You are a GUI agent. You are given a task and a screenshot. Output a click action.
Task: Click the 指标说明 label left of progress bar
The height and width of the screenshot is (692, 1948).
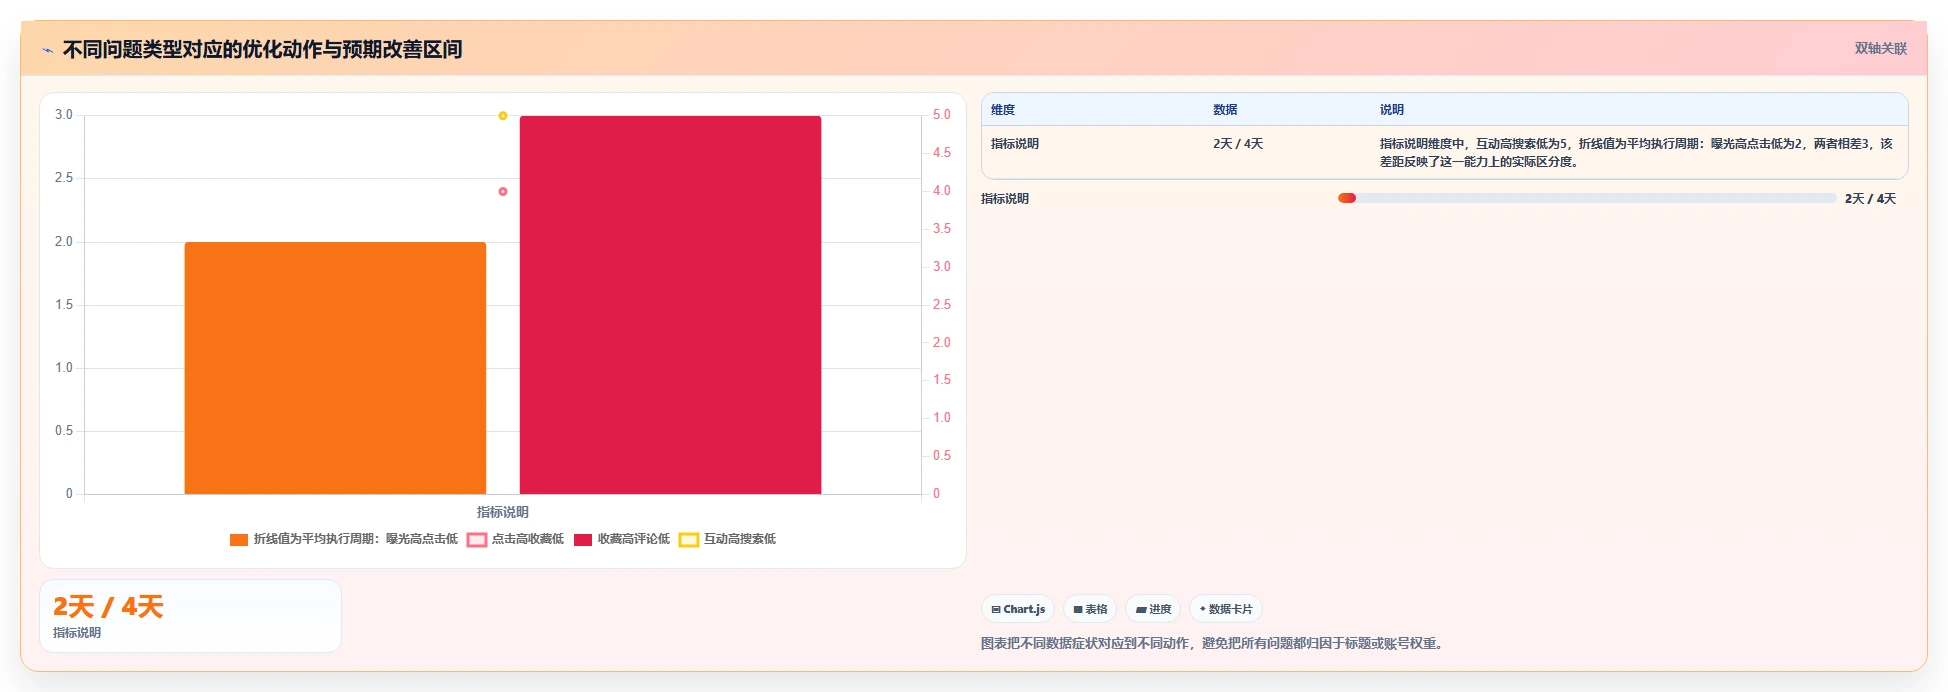click(x=1005, y=199)
